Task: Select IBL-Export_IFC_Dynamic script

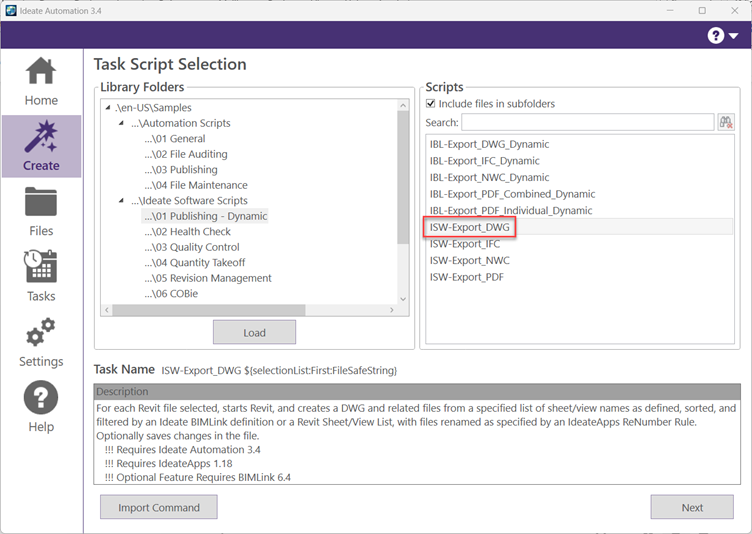Action: point(484,161)
